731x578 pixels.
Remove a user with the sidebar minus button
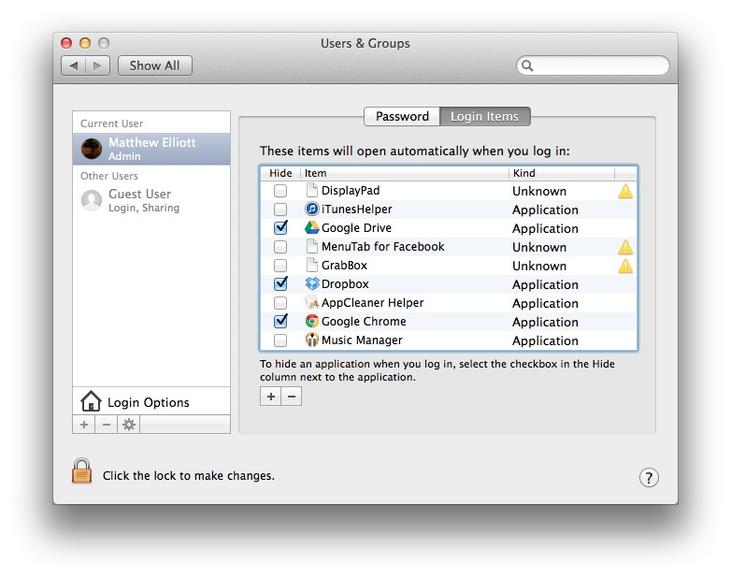[x=106, y=425]
